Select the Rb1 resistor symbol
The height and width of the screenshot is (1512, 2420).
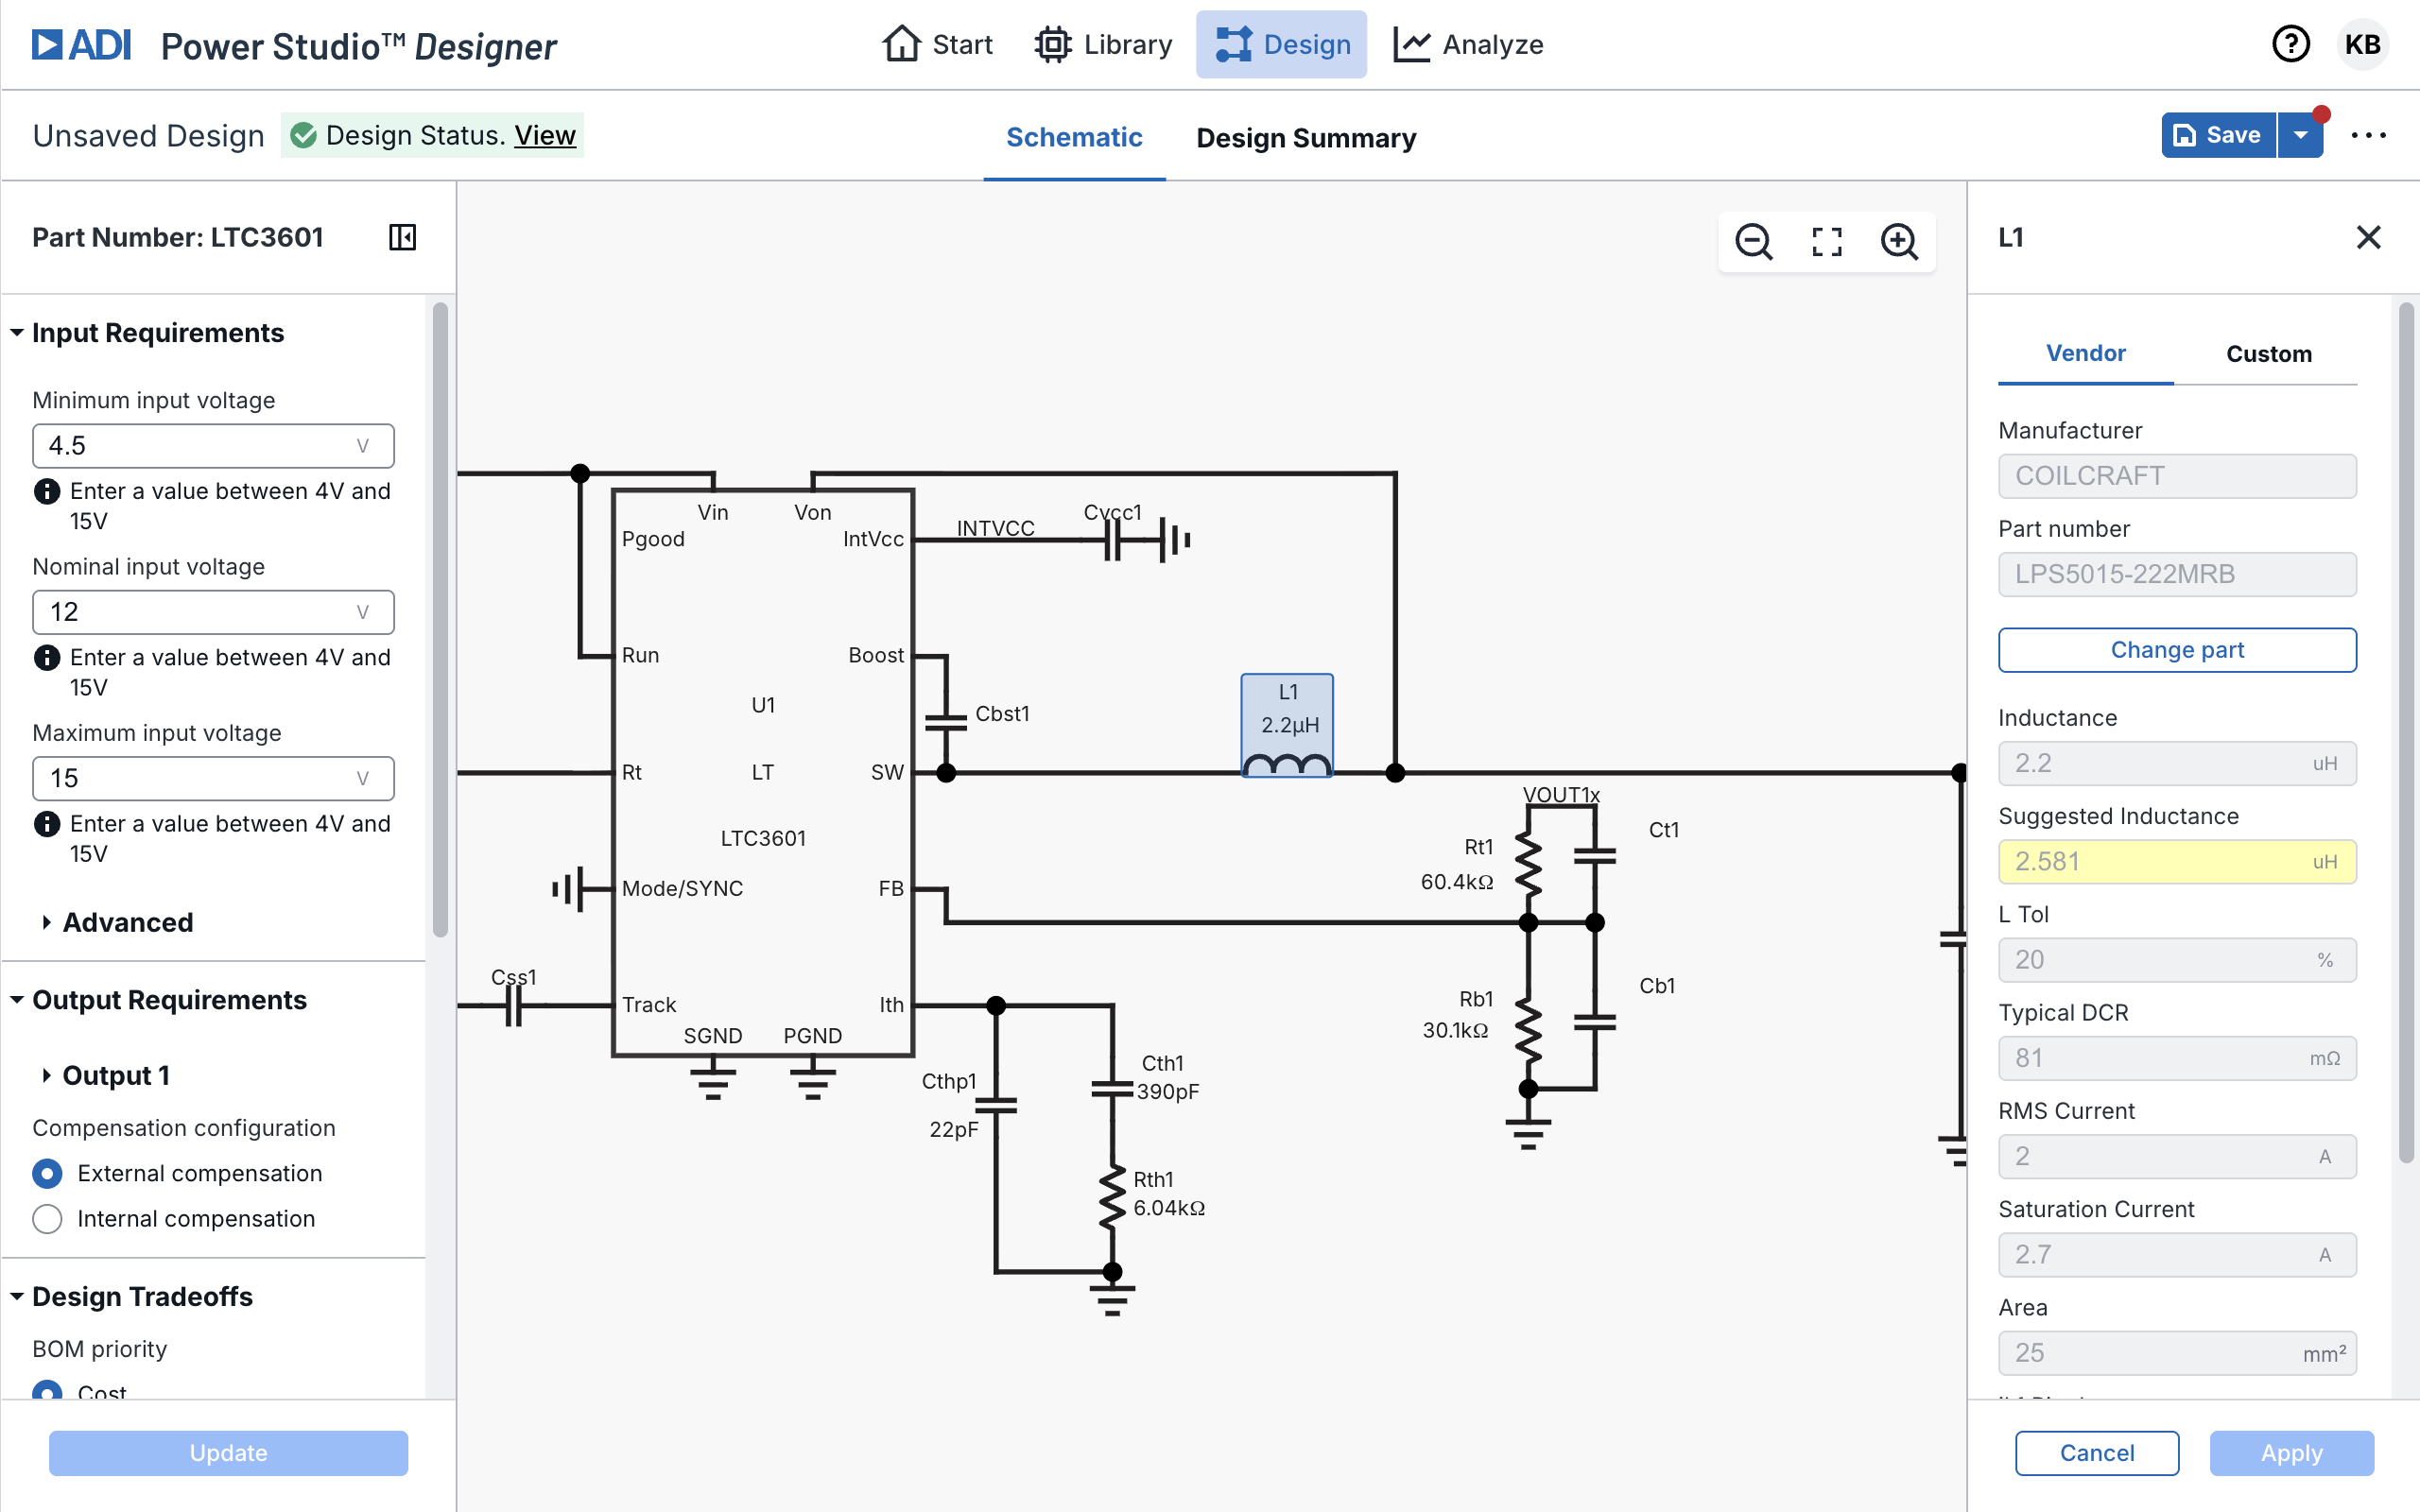[x=1528, y=1030]
